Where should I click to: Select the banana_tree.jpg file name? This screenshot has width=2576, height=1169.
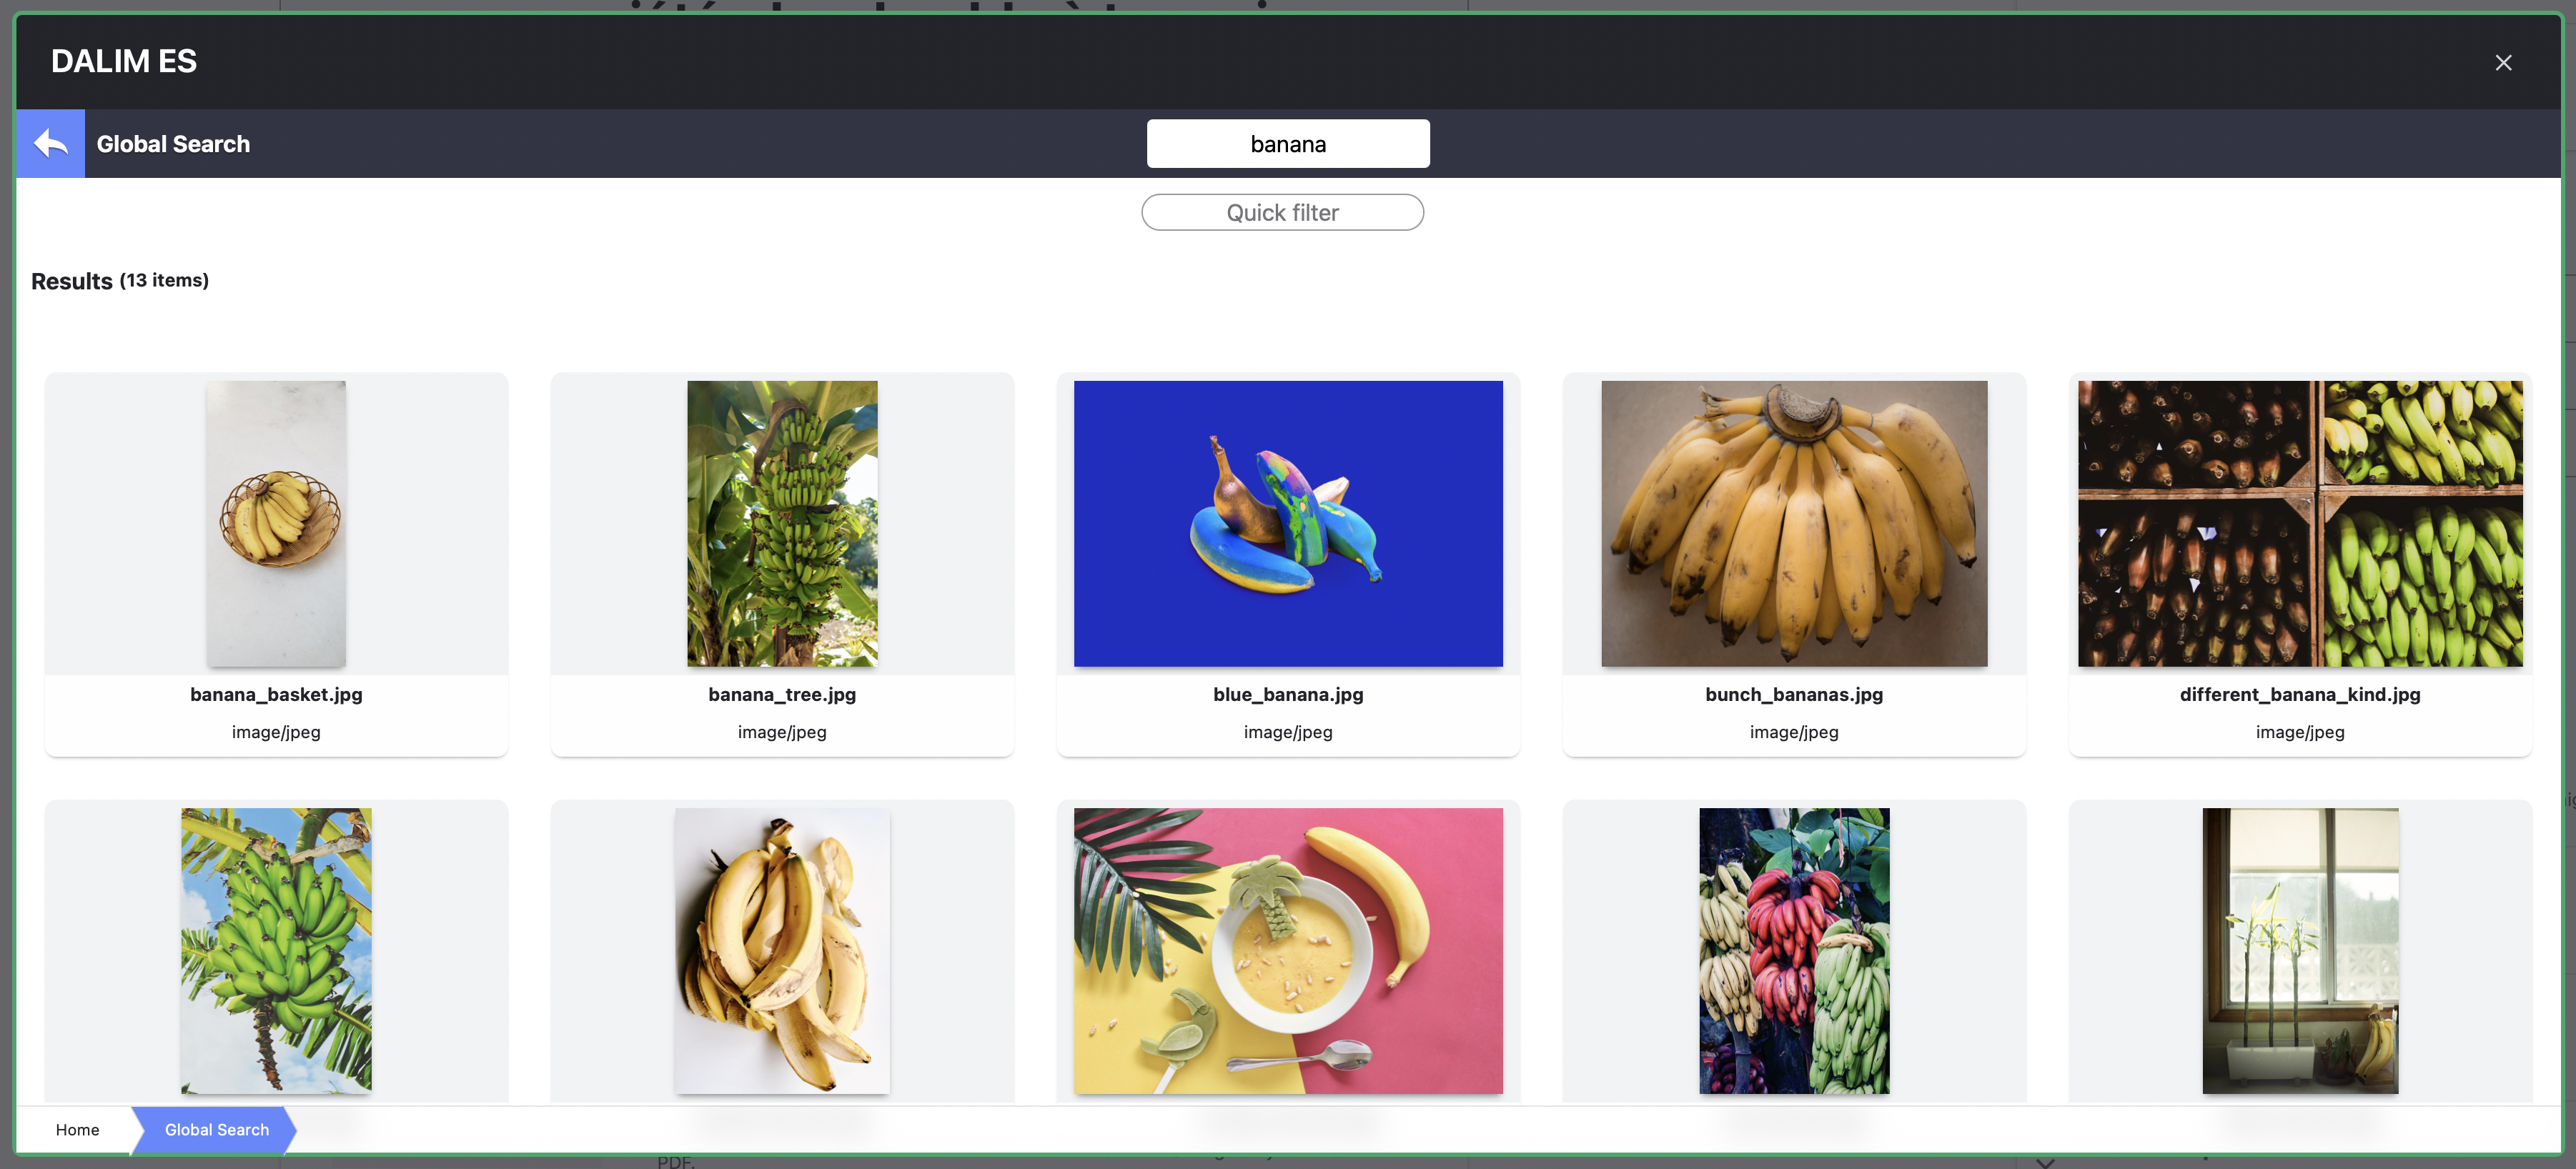coord(782,695)
